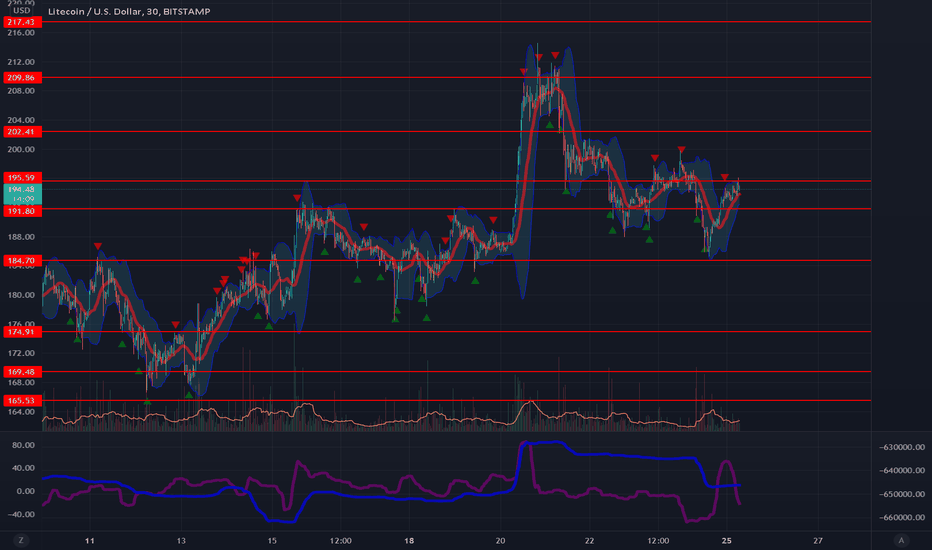Click date label 13 on time axis
932x550 pixels.
[181, 540]
